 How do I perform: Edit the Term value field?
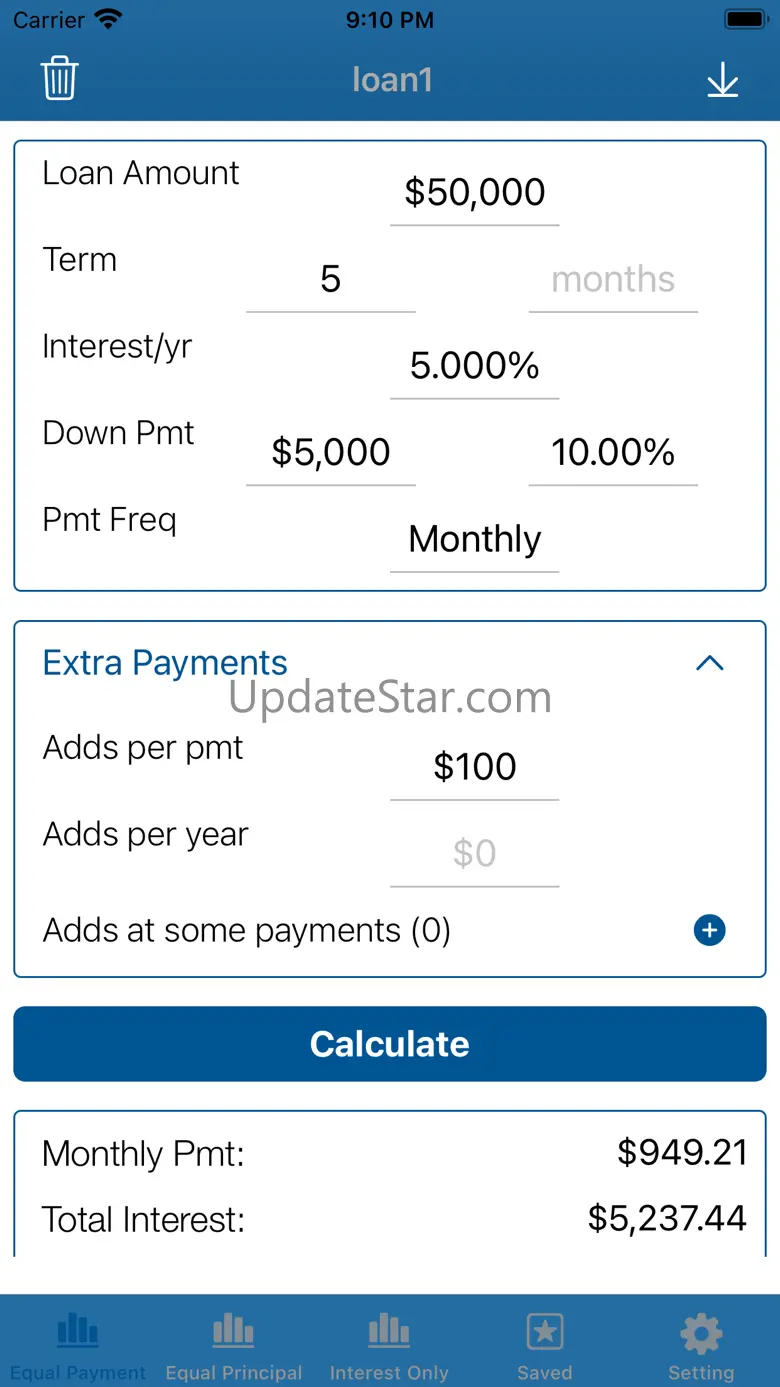331,280
